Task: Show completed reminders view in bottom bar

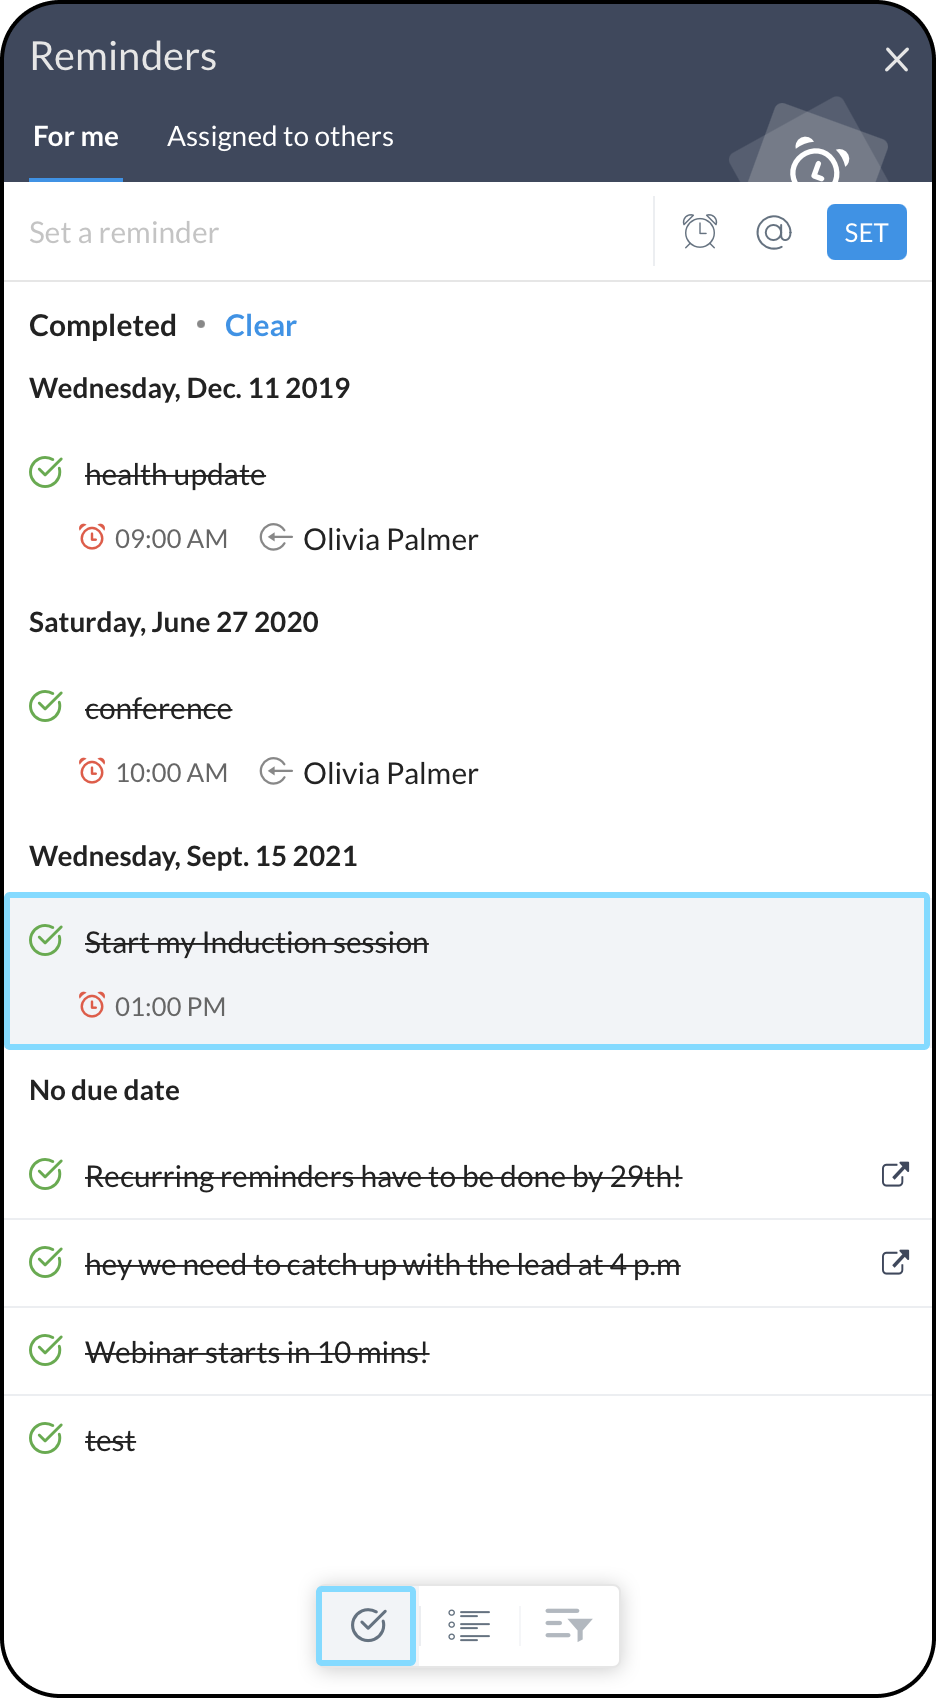Action: pos(367,1625)
